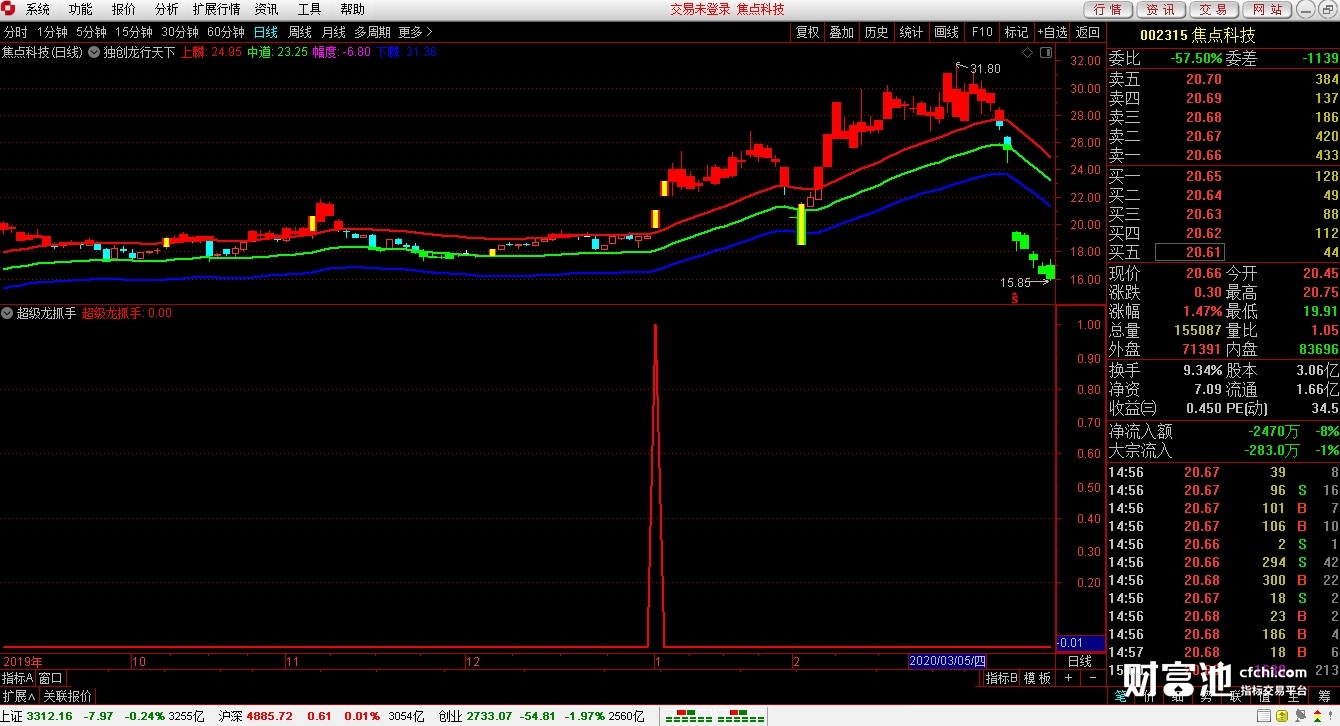Click the 资讯 button in title bar

(x=1160, y=9)
